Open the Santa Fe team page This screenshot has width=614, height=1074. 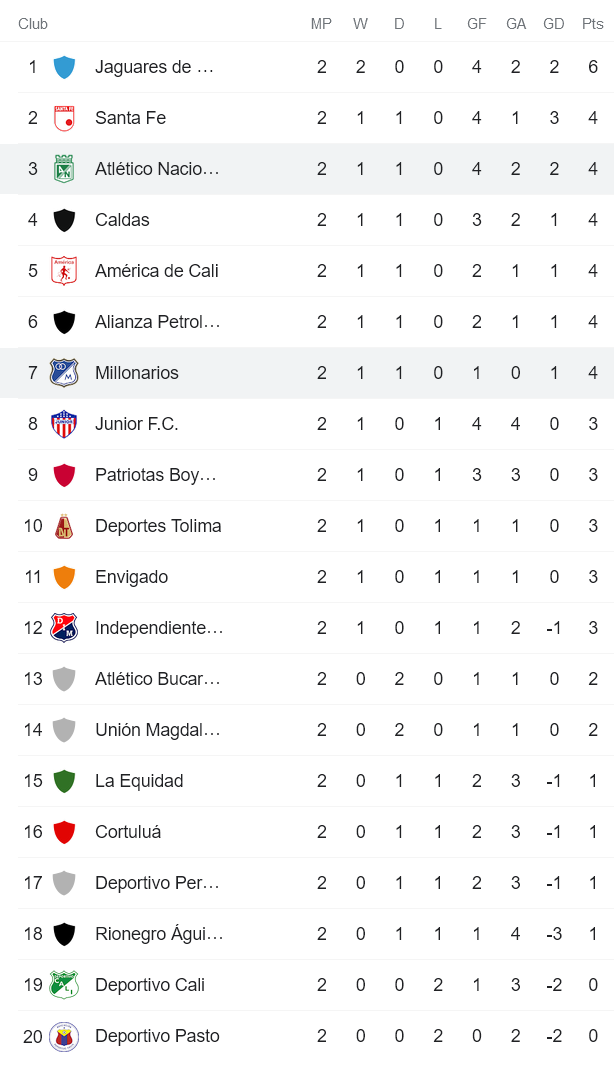[128, 117]
